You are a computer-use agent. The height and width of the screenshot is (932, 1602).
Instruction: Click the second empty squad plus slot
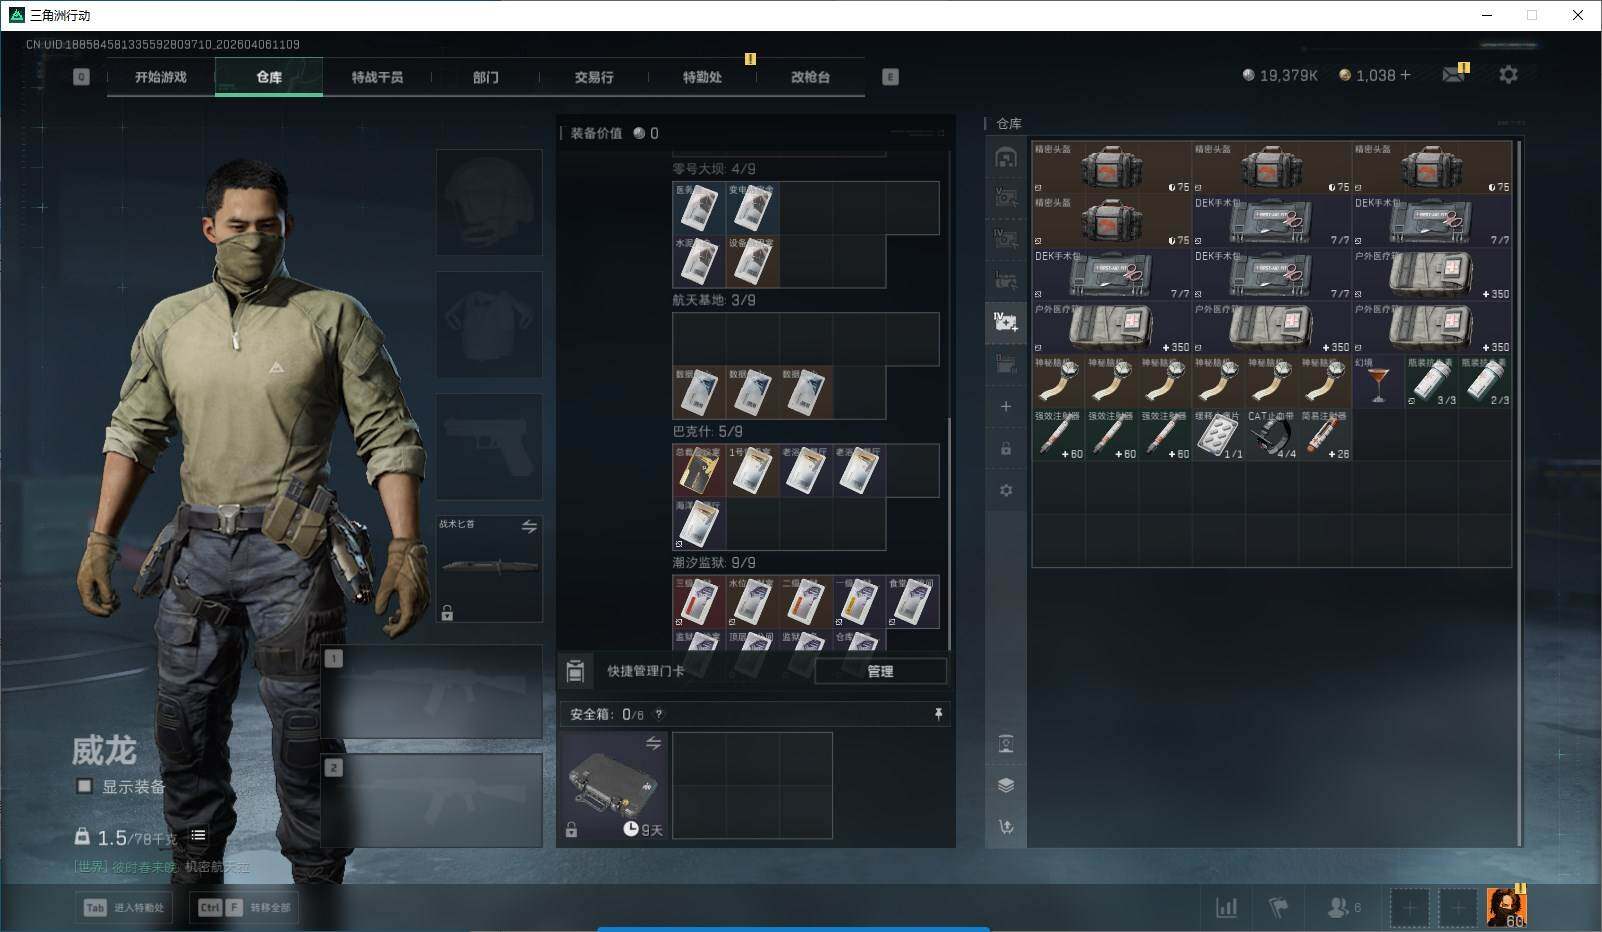tap(1458, 907)
